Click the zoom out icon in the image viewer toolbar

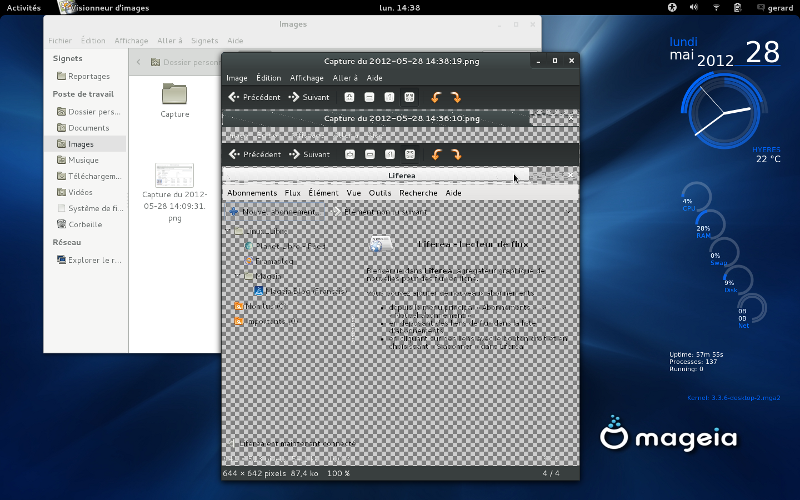(x=370, y=97)
